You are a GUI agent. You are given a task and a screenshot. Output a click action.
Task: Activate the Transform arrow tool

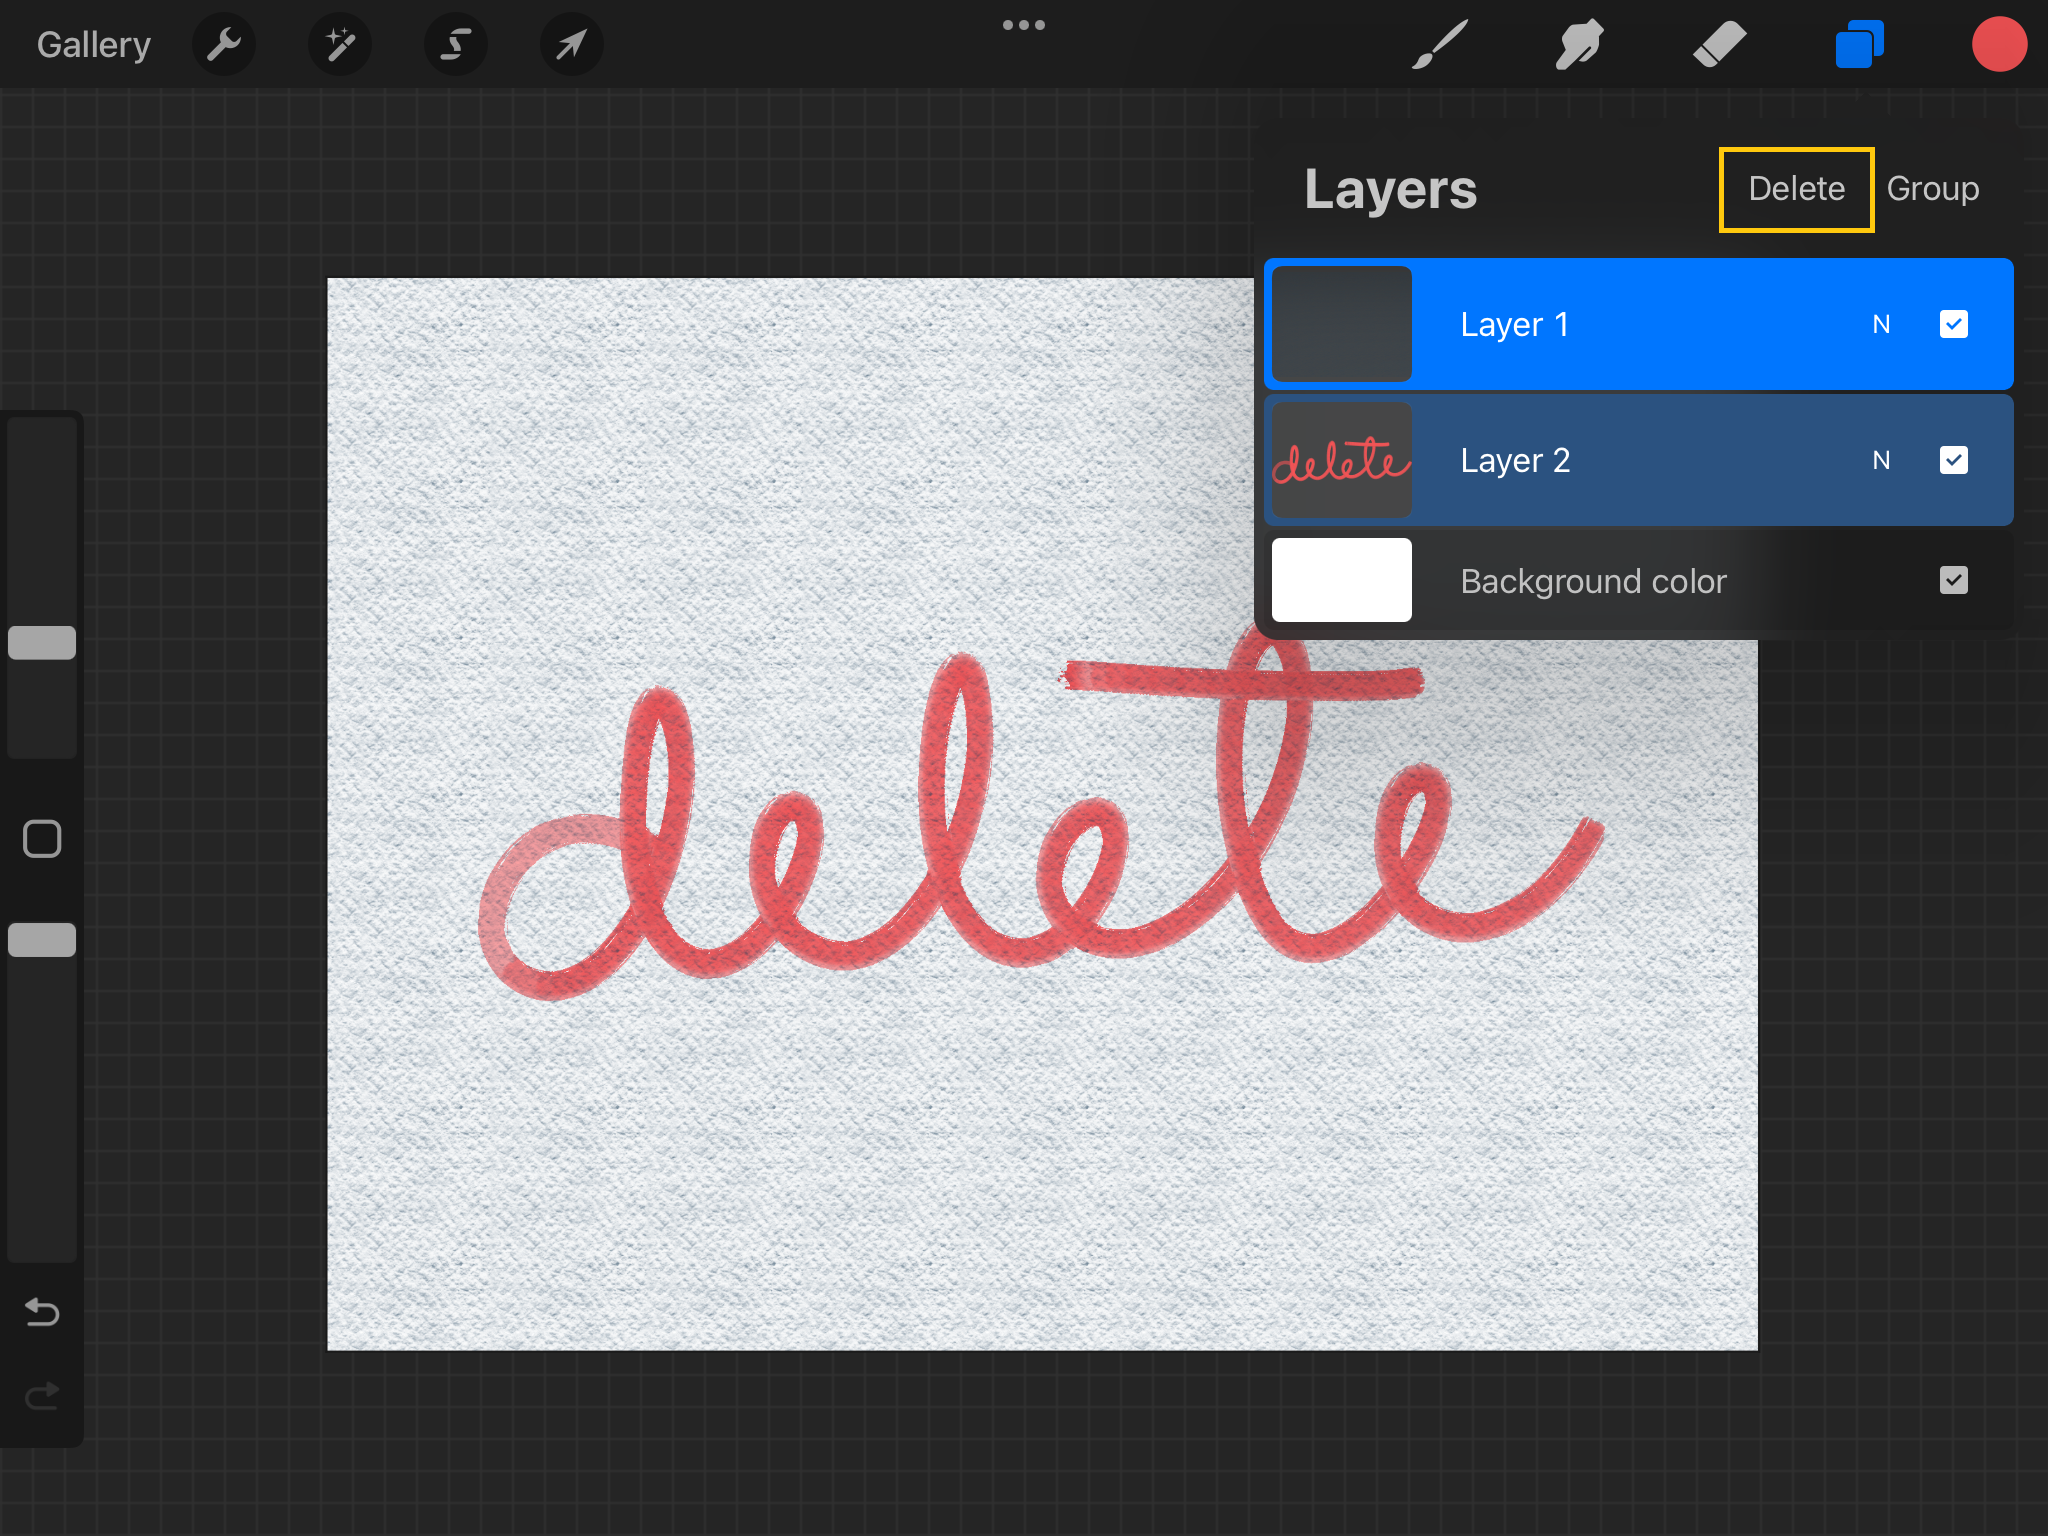tap(571, 45)
